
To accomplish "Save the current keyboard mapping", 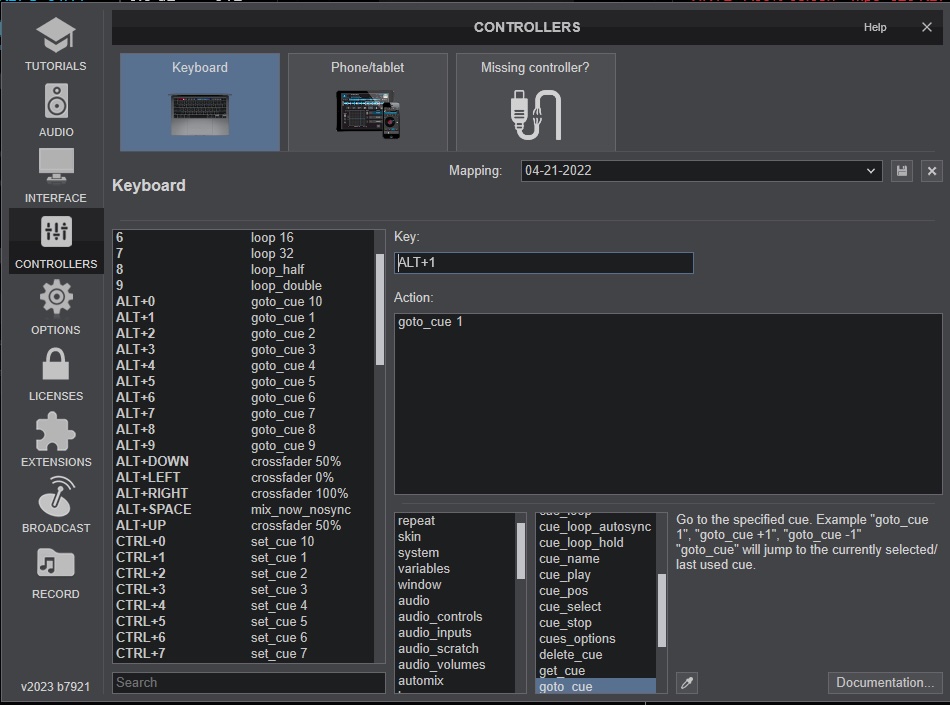I will click(x=901, y=170).
